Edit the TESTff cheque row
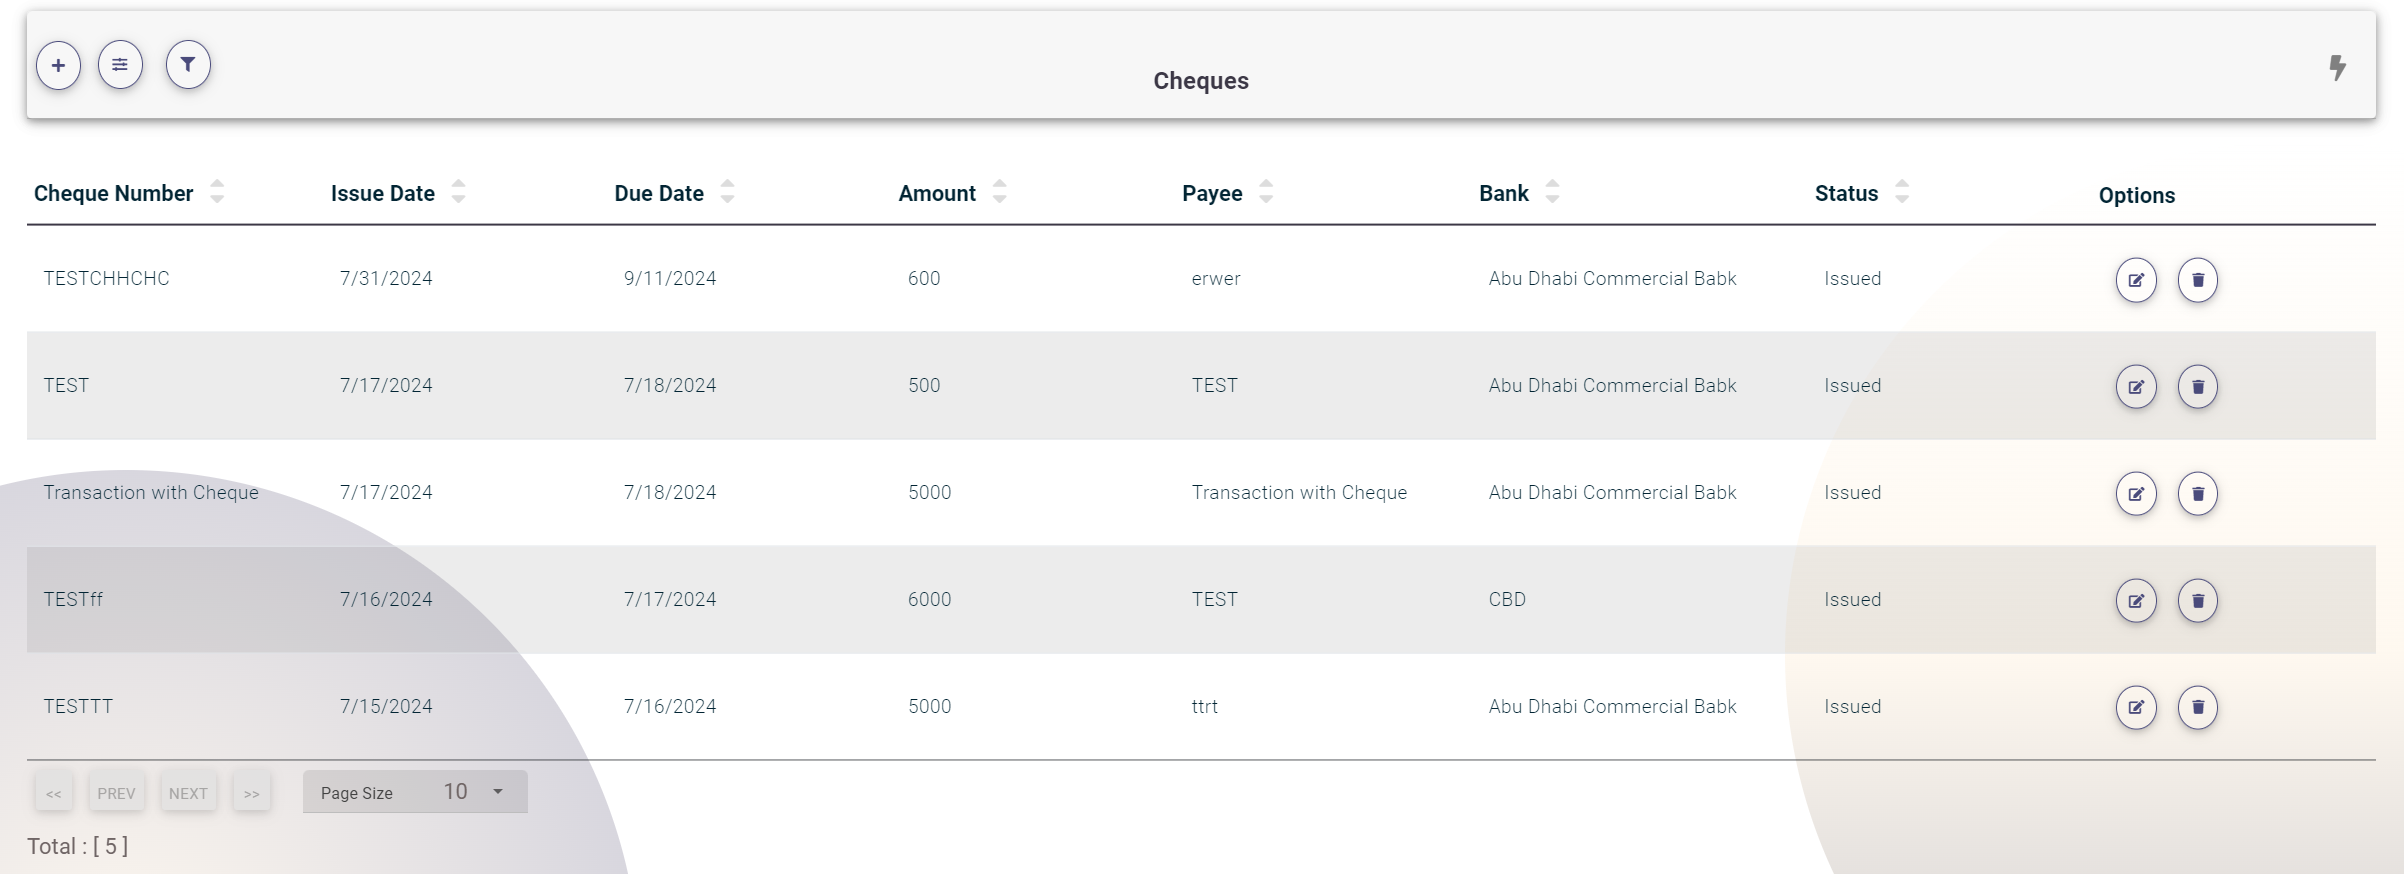2404x874 pixels. pyautogui.click(x=2135, y=601)
